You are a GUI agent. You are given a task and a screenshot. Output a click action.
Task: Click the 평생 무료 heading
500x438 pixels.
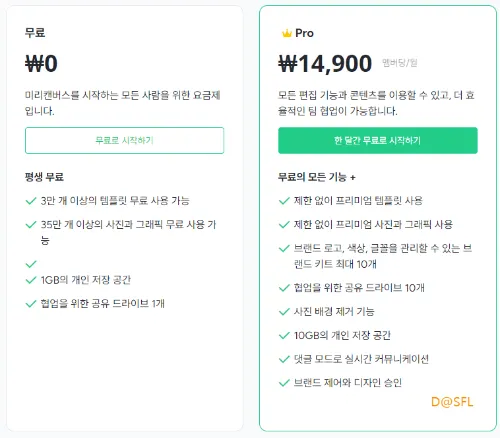[44, 177]
